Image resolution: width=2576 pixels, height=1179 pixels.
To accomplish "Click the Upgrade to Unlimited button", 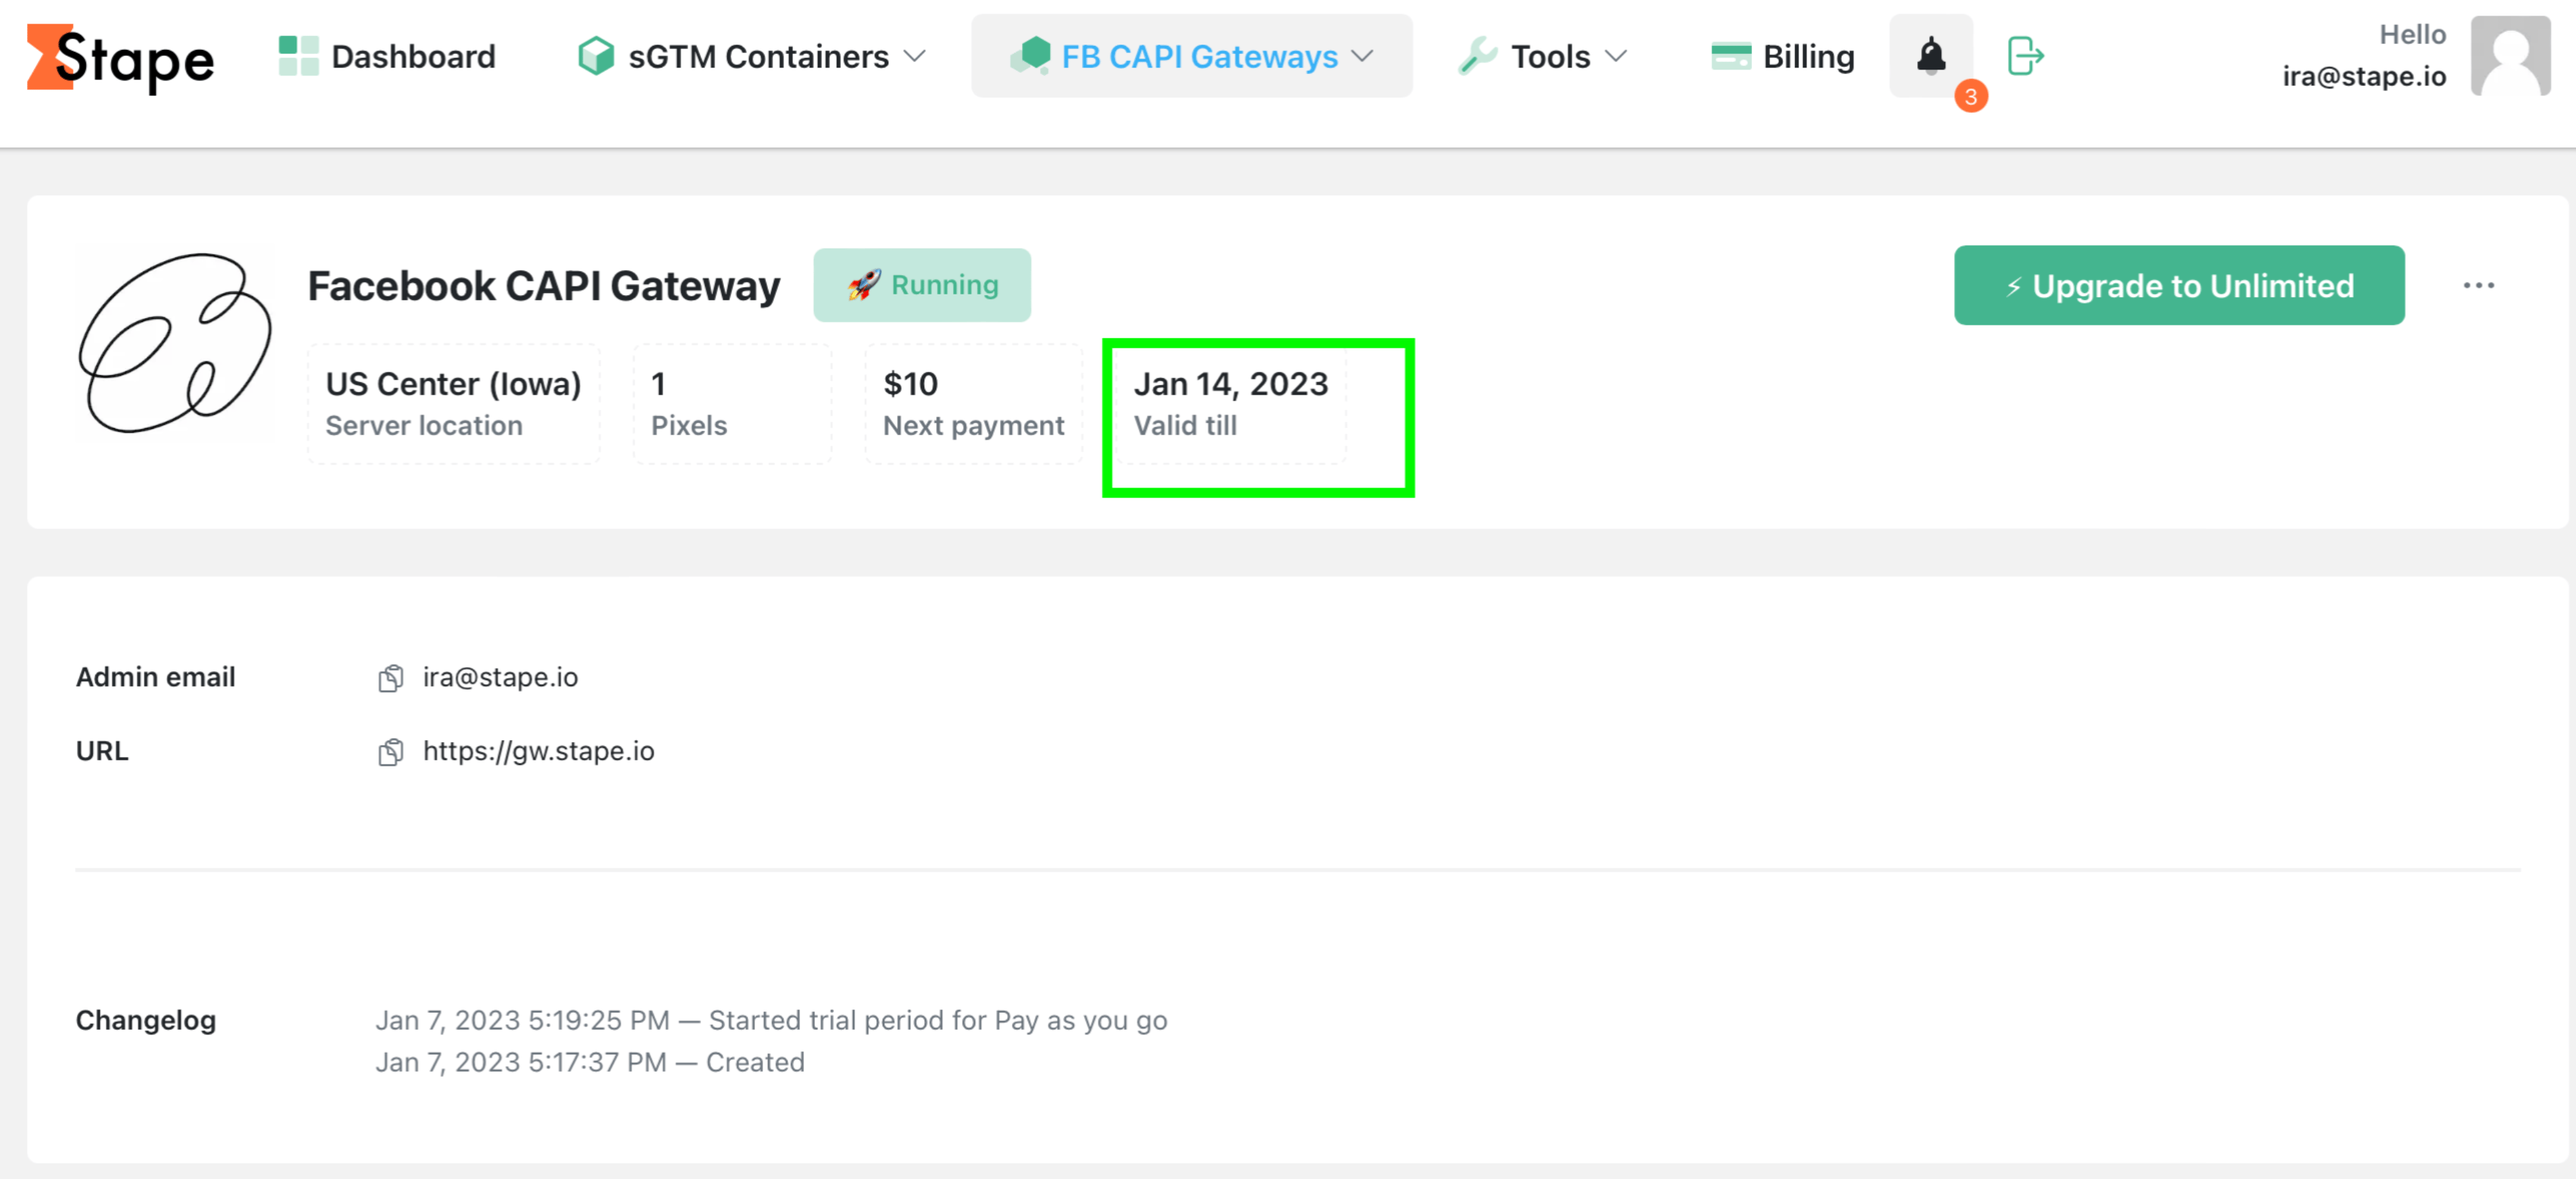I will [2179, 285].
